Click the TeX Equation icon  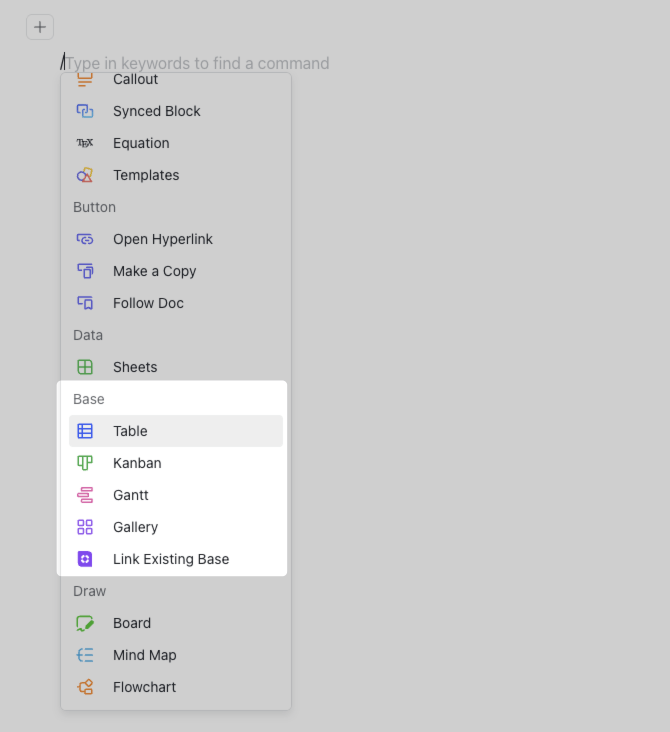(x=85, y=143)
